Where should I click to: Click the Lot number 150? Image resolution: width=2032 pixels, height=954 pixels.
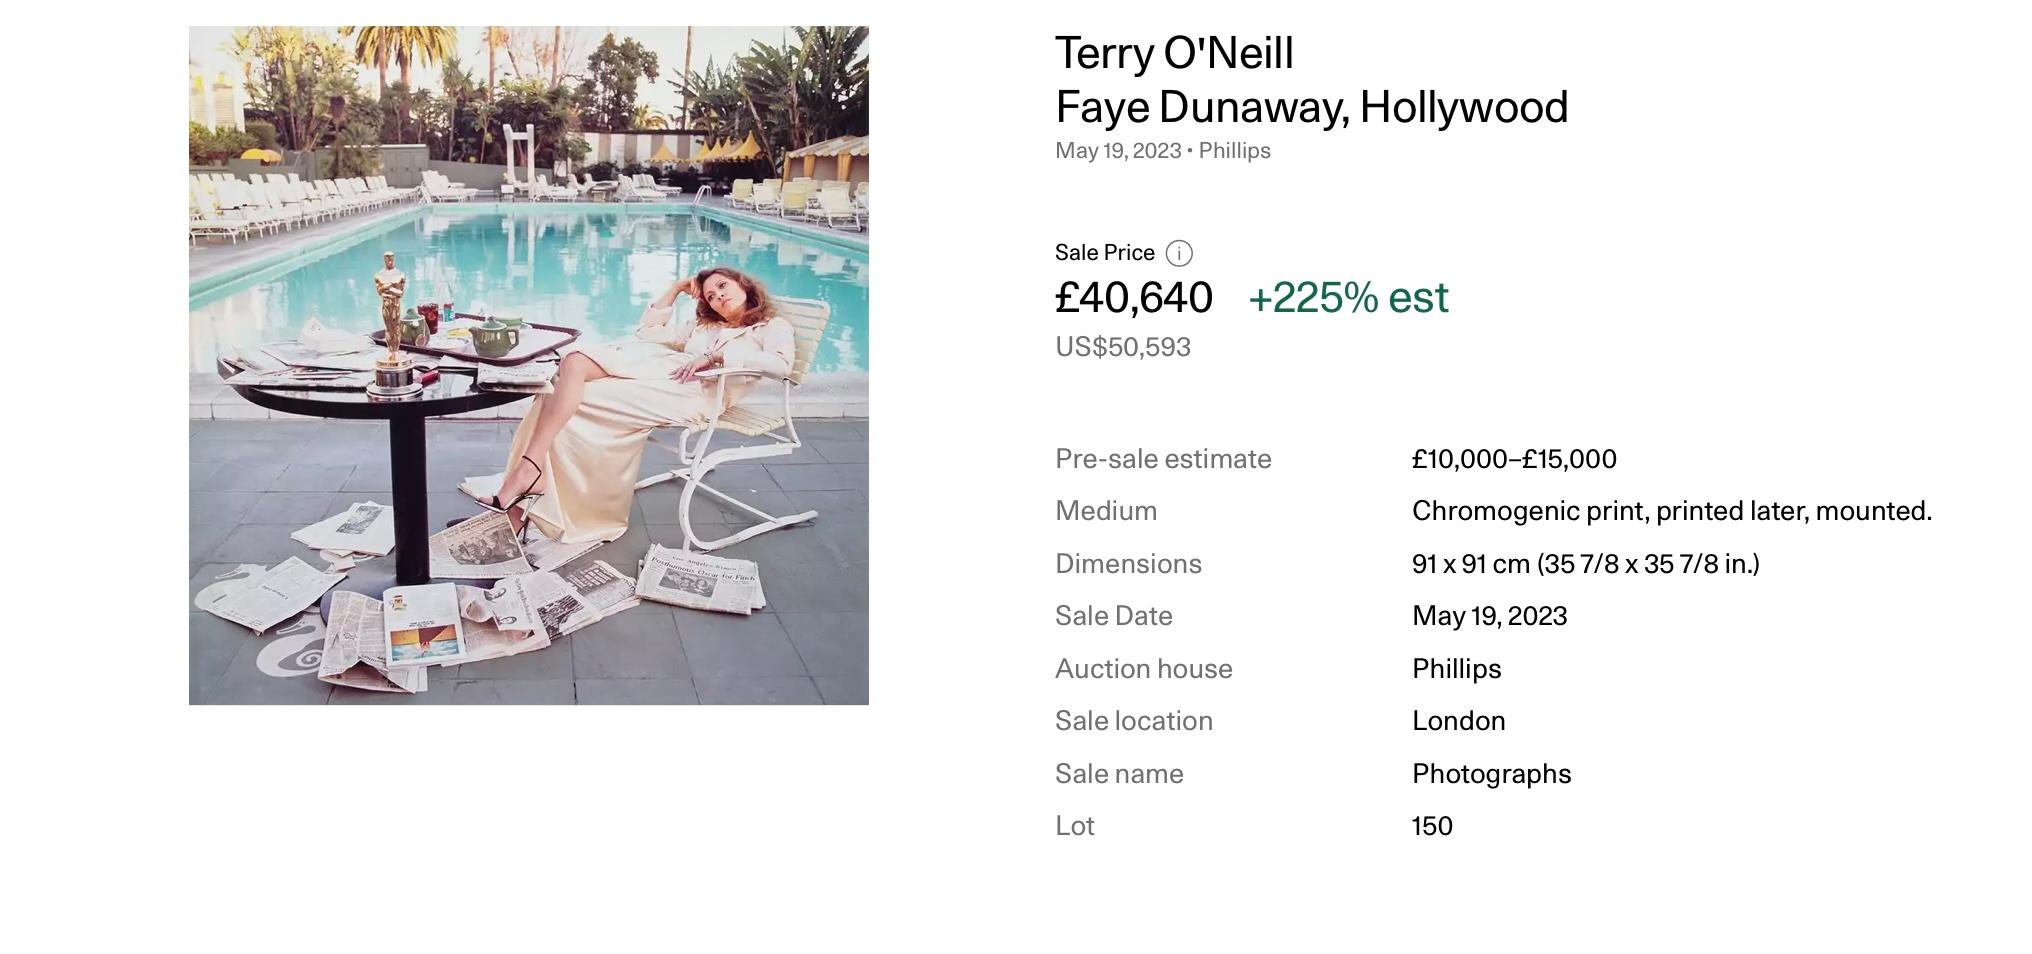1432,826
